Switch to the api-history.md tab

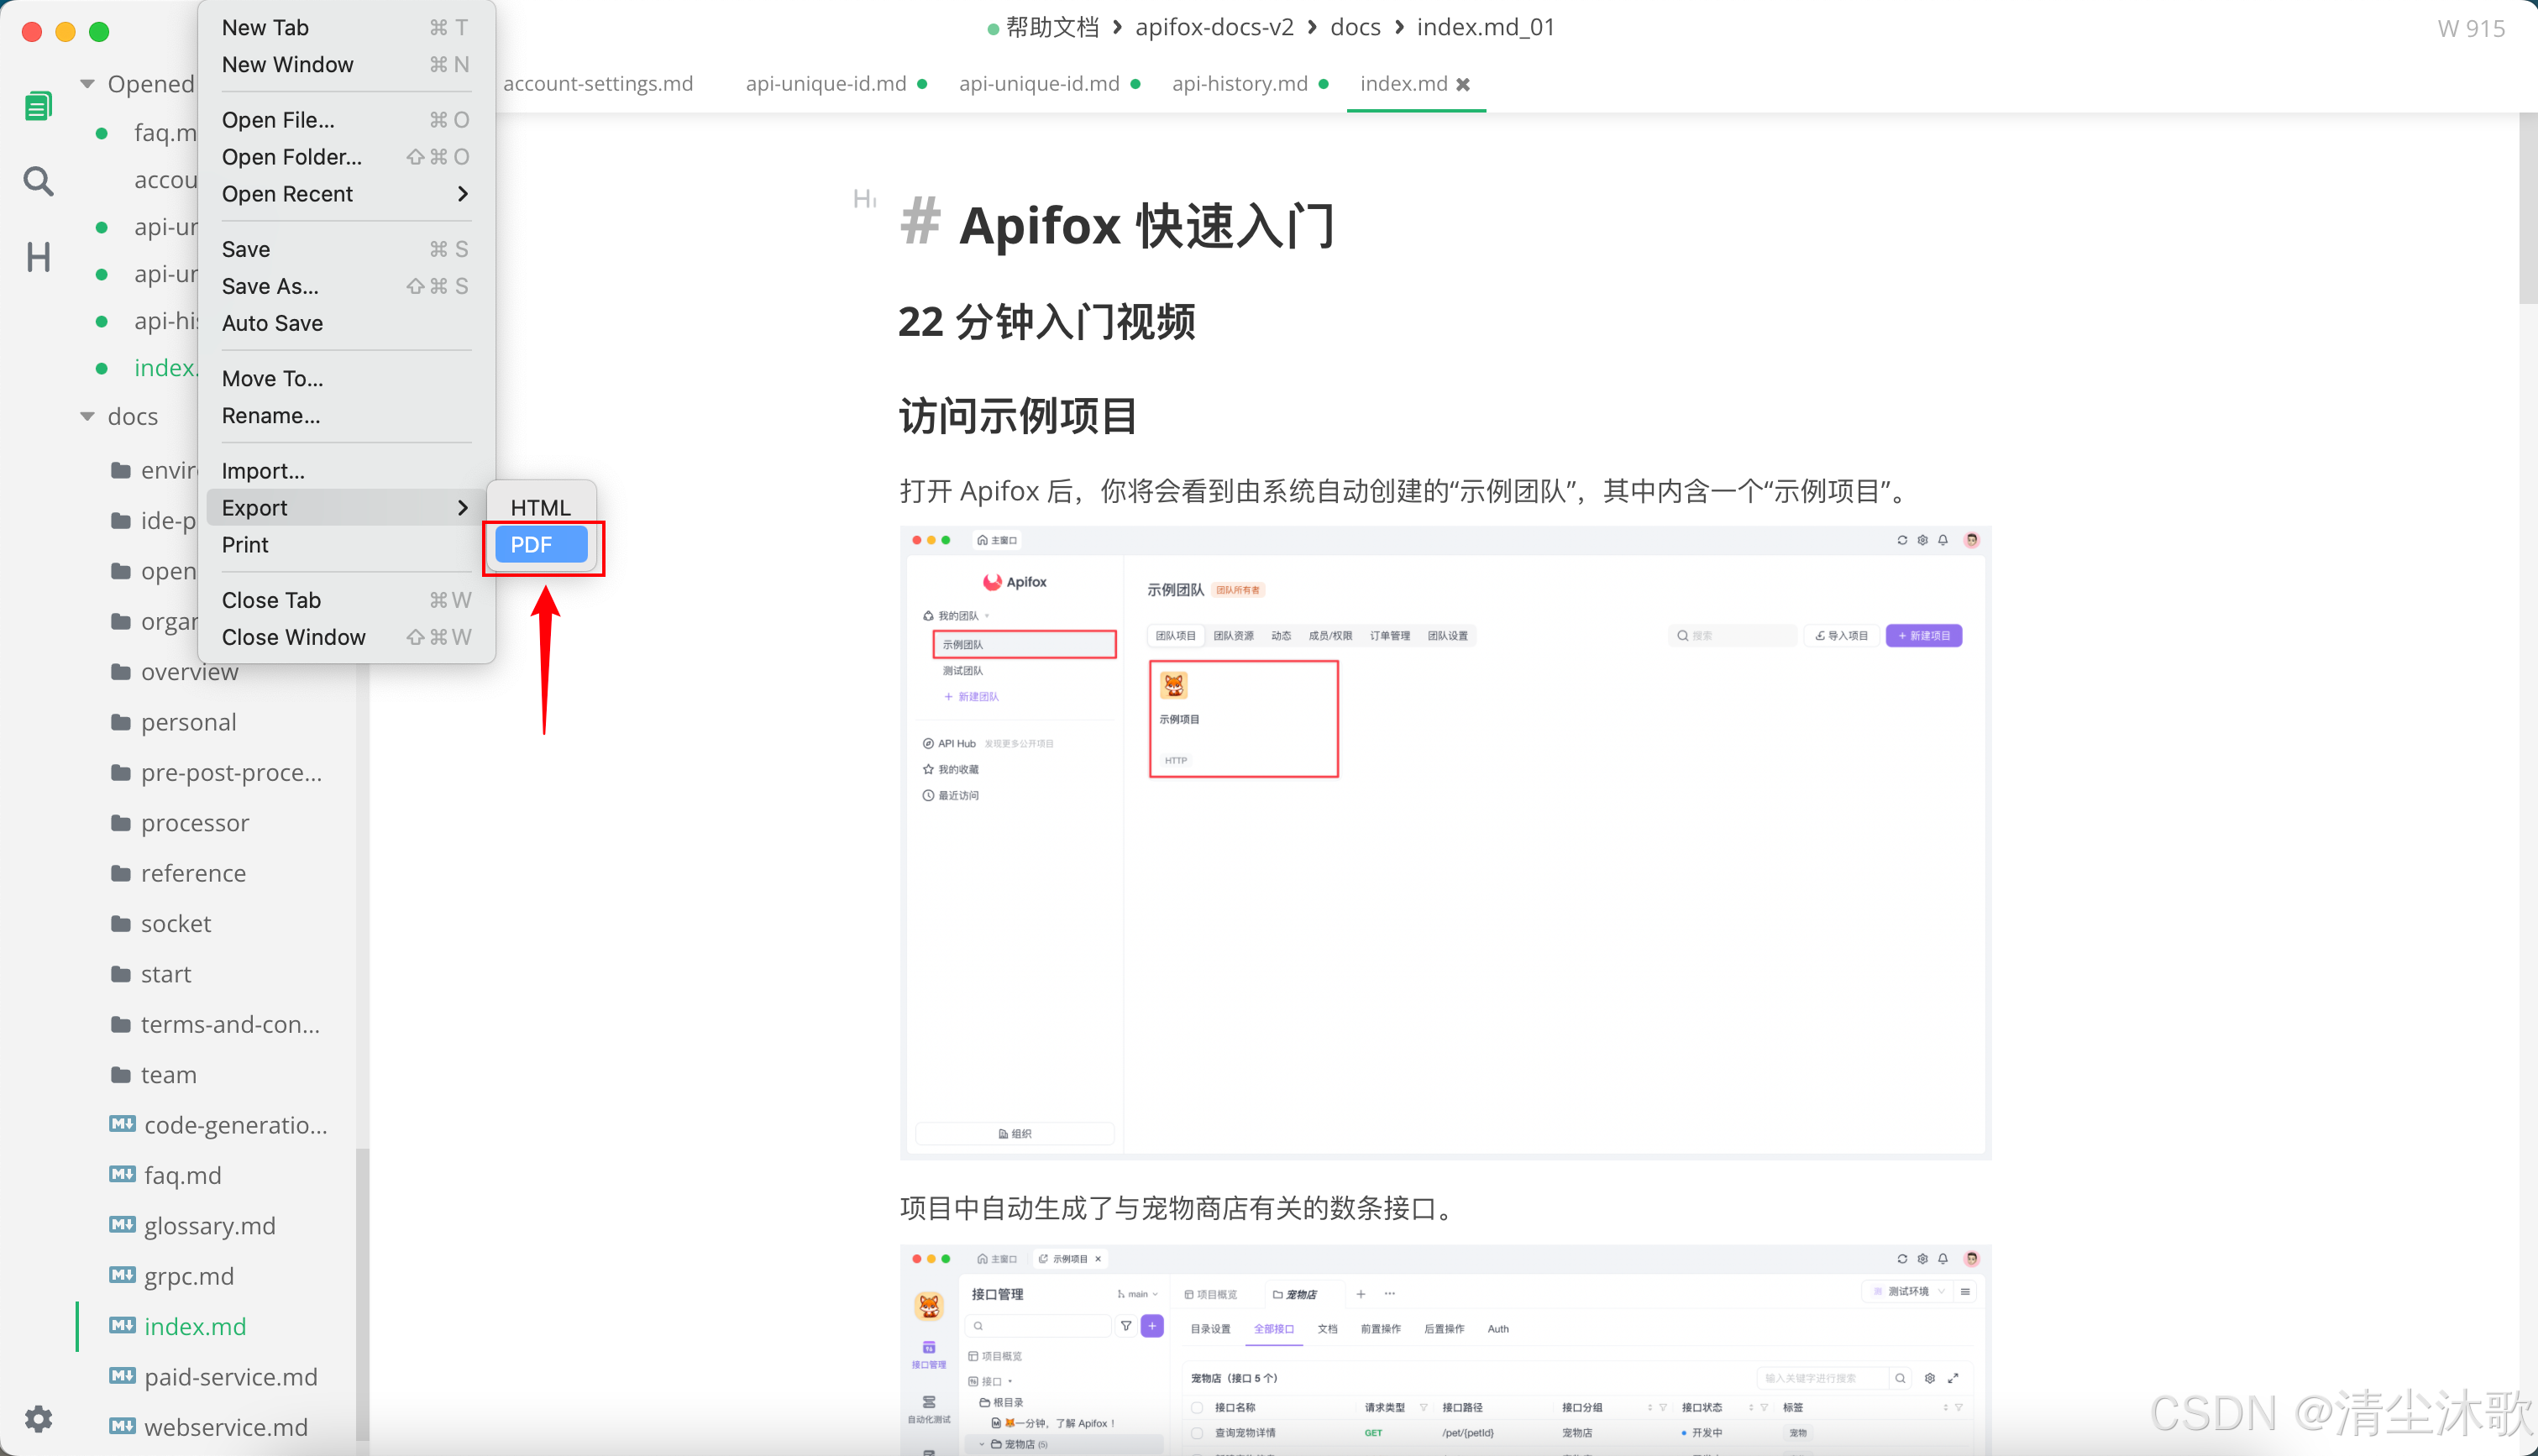pos(1239,84)
